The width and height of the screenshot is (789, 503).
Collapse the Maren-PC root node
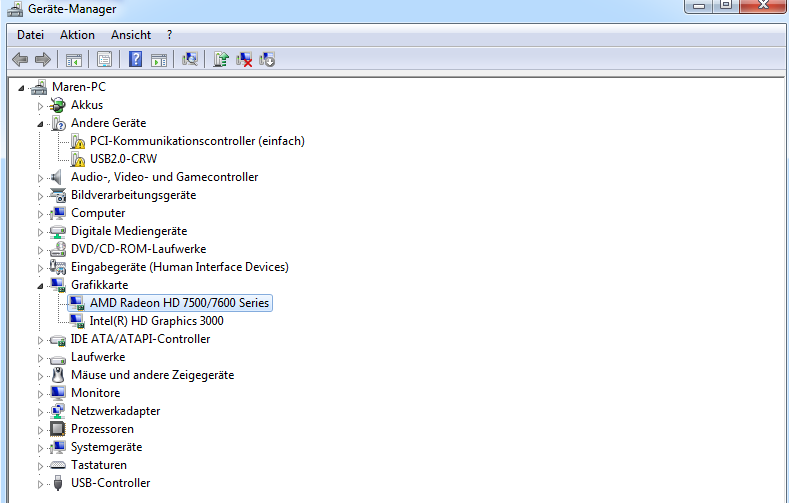pos(21,89)
